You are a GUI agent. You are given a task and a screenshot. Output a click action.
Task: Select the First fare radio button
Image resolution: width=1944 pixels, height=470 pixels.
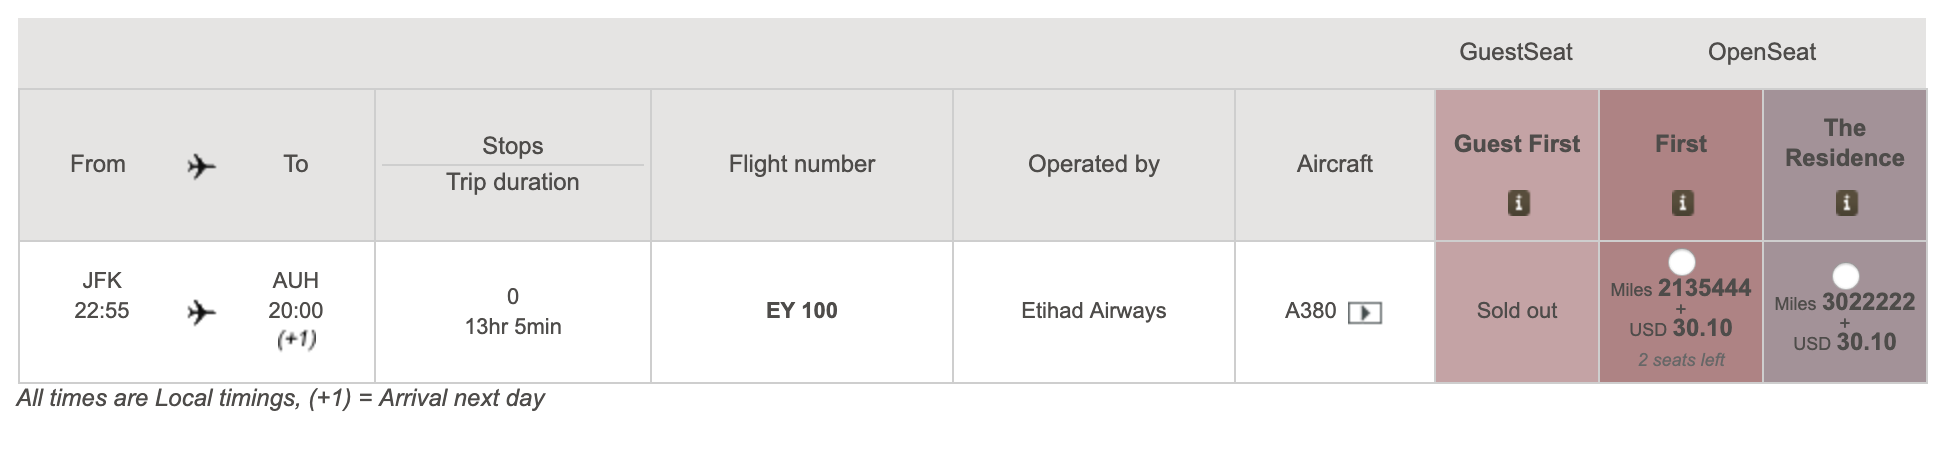click(1682, 262)
